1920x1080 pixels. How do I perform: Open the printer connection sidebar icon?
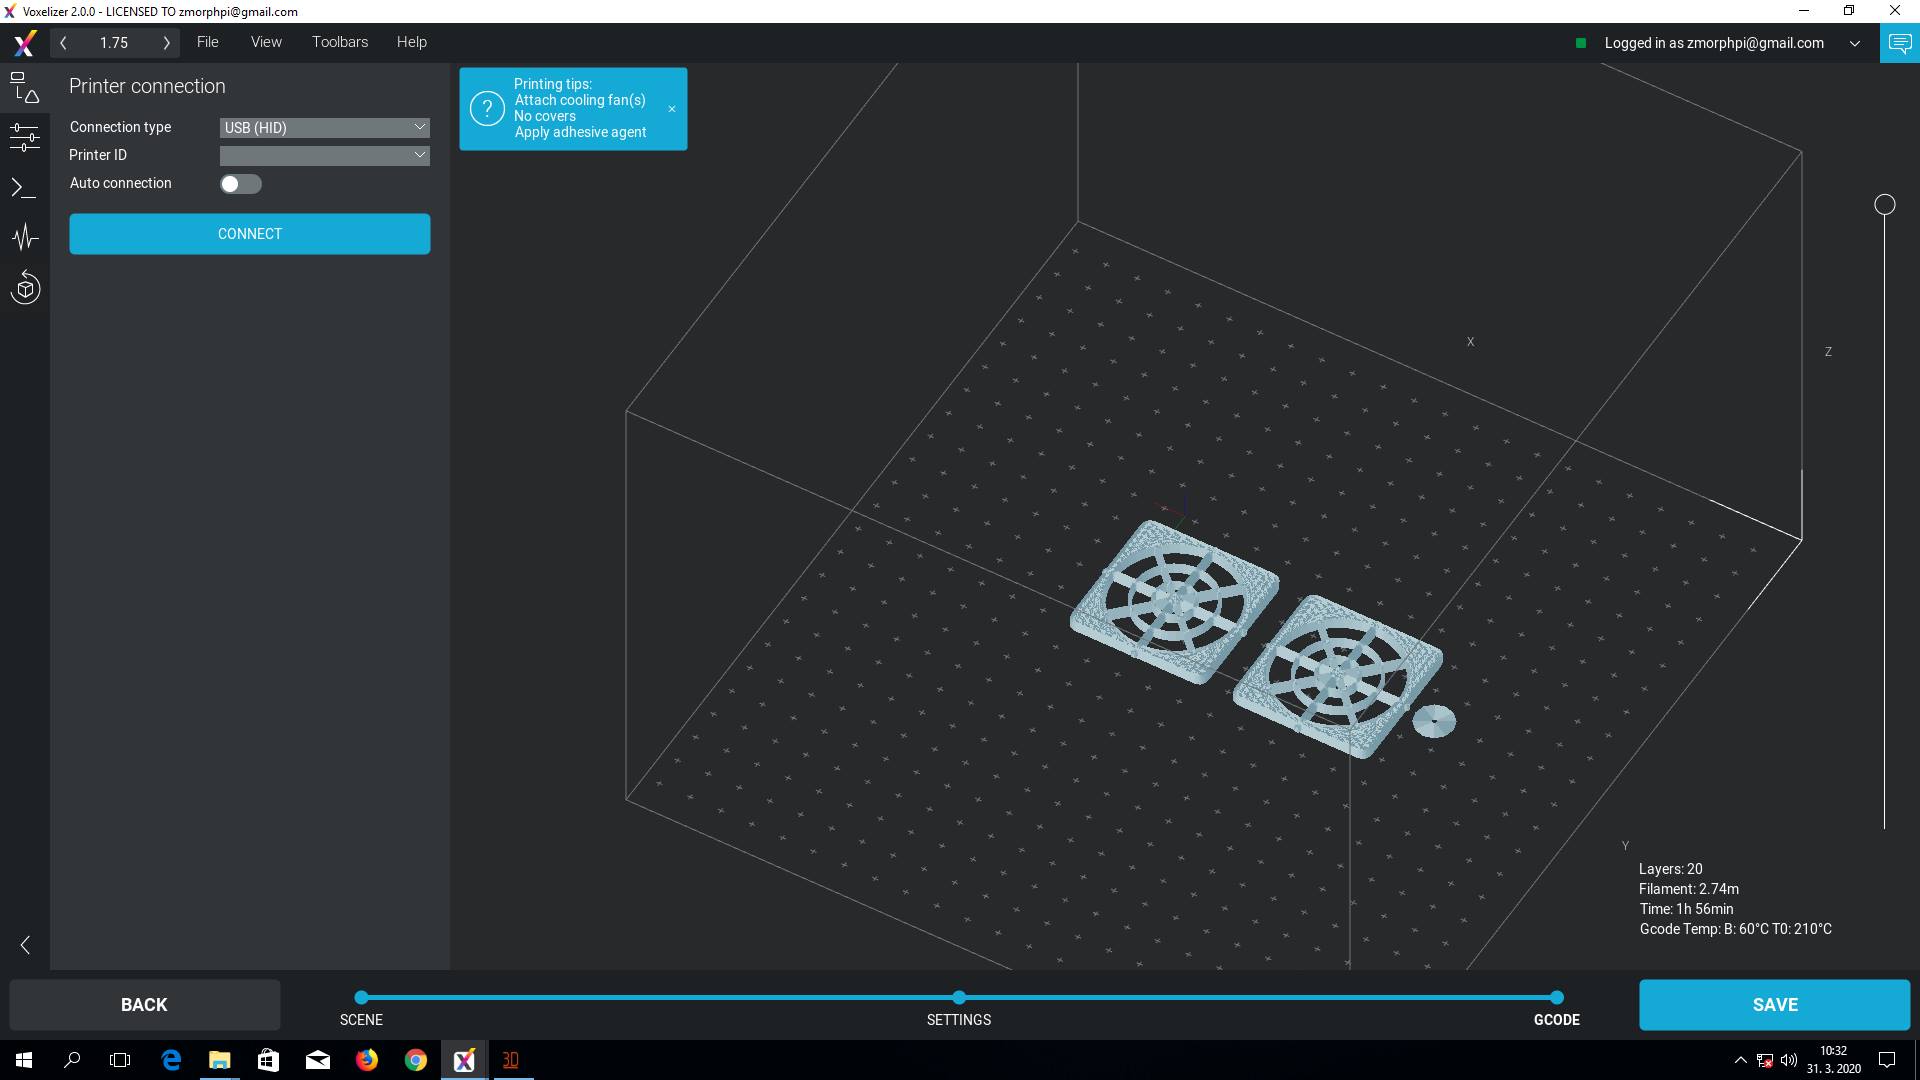(25, 88)
